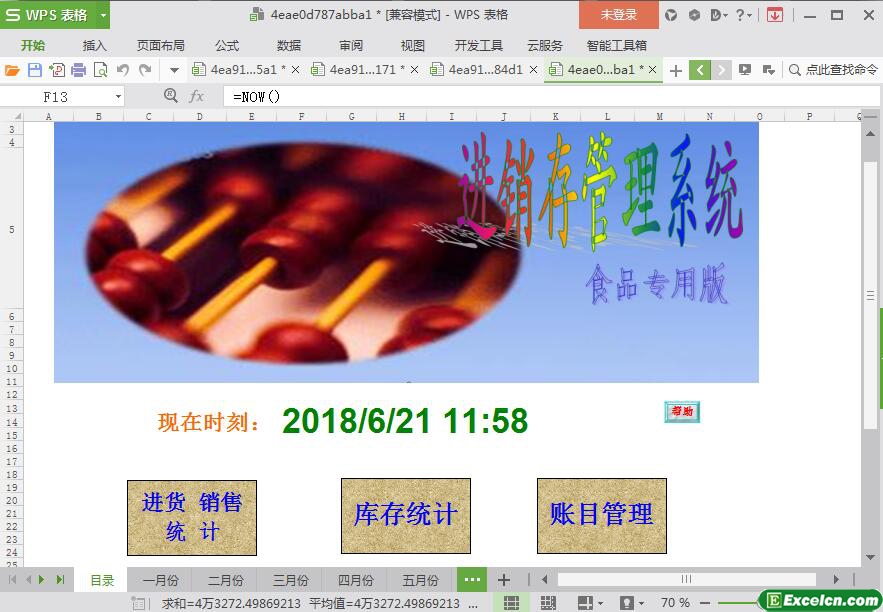Click the 账目管理 button
Screen dimensions: 883x612
click(x=602, y=516)
